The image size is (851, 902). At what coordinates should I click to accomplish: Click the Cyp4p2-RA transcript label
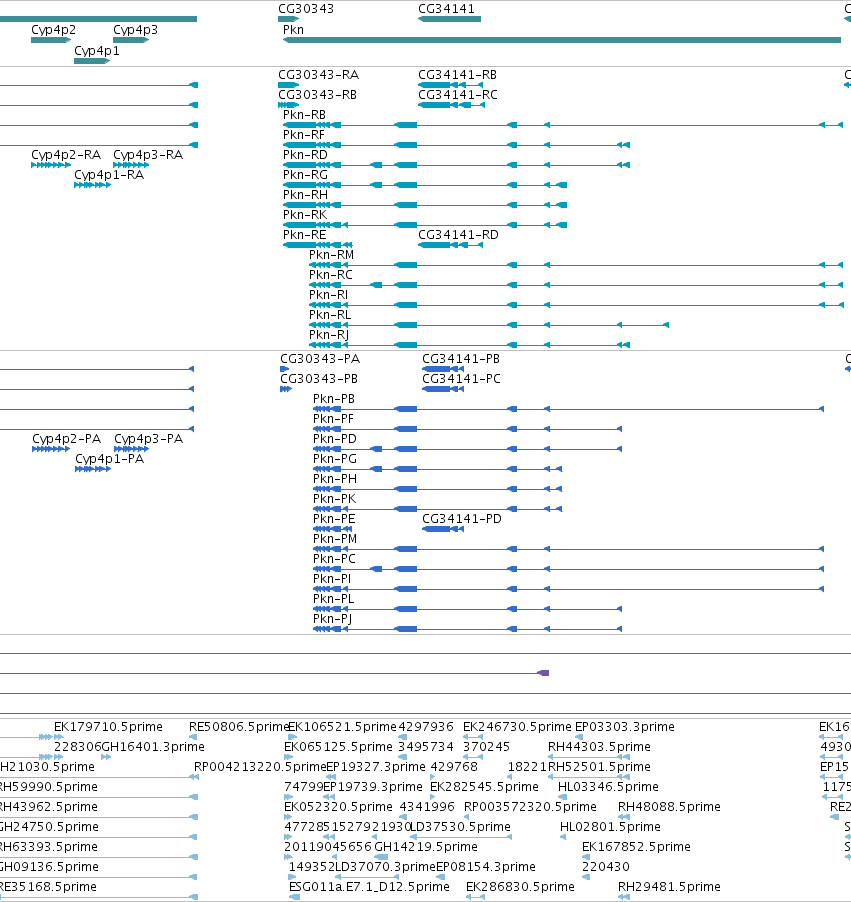66,155
